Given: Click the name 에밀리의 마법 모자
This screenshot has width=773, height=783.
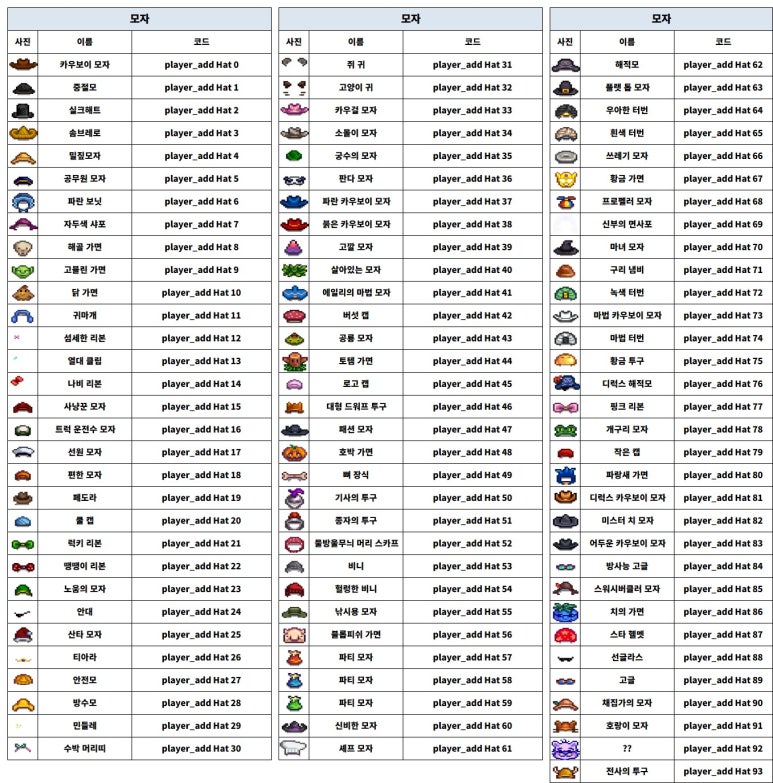Looking at the screenshot, I should point(356,293).
